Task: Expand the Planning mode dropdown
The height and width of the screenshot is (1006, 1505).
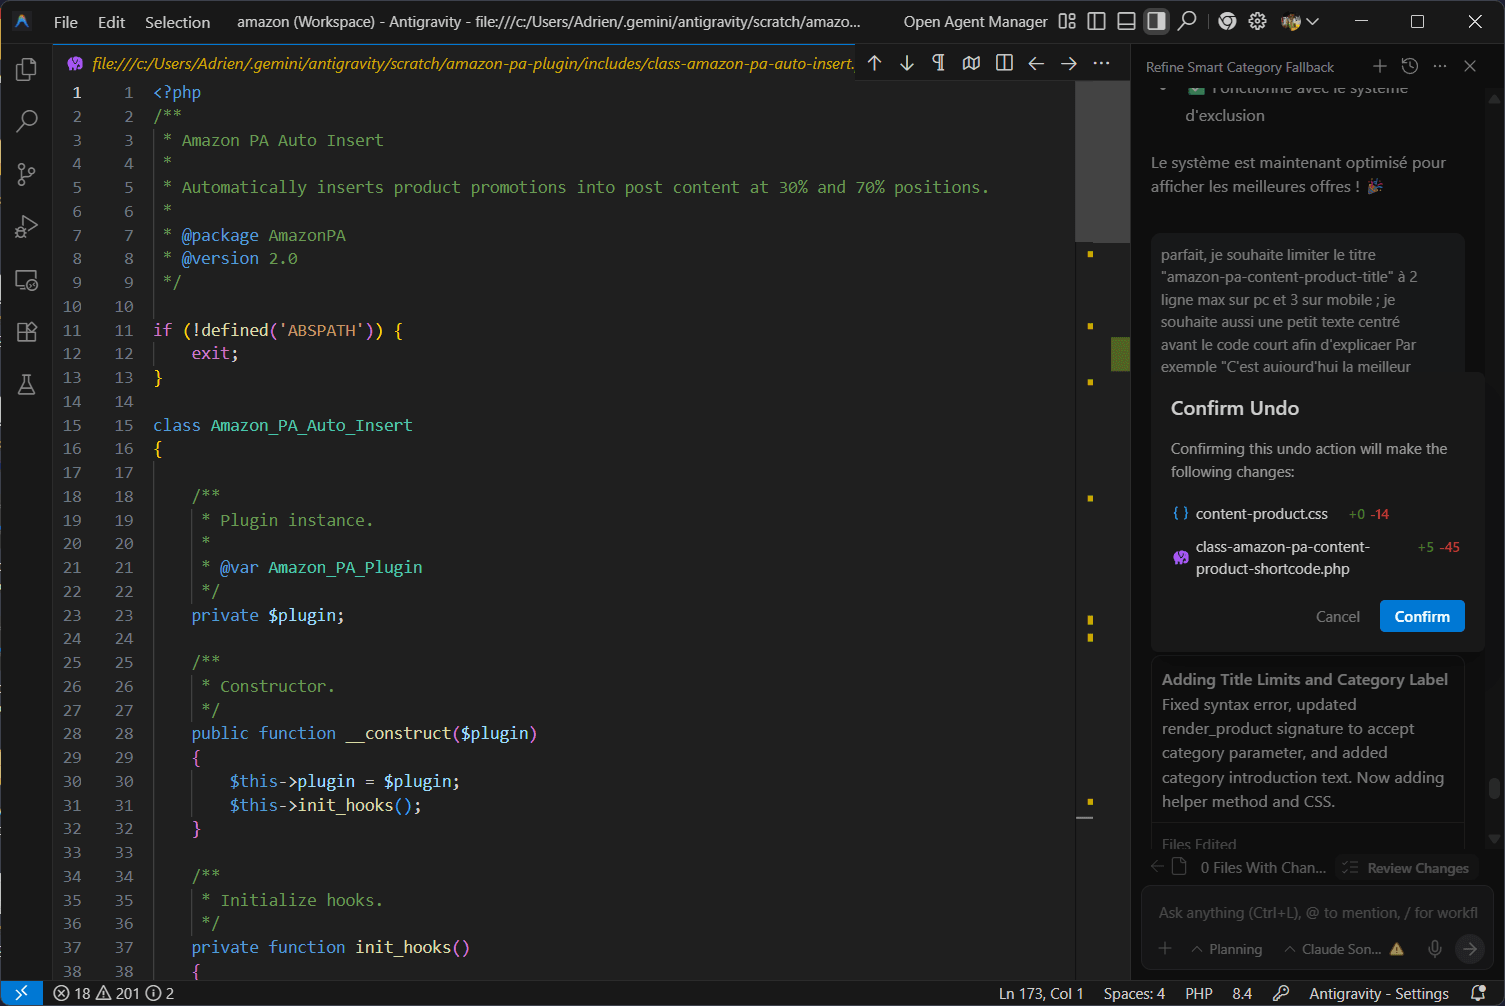Action: (1226, 949)
